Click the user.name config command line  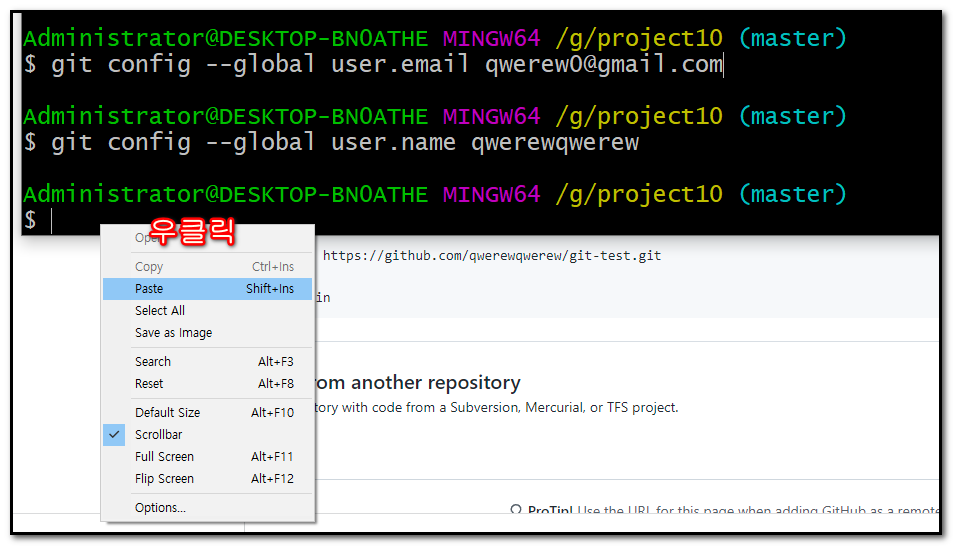click(x=330, y=143)
